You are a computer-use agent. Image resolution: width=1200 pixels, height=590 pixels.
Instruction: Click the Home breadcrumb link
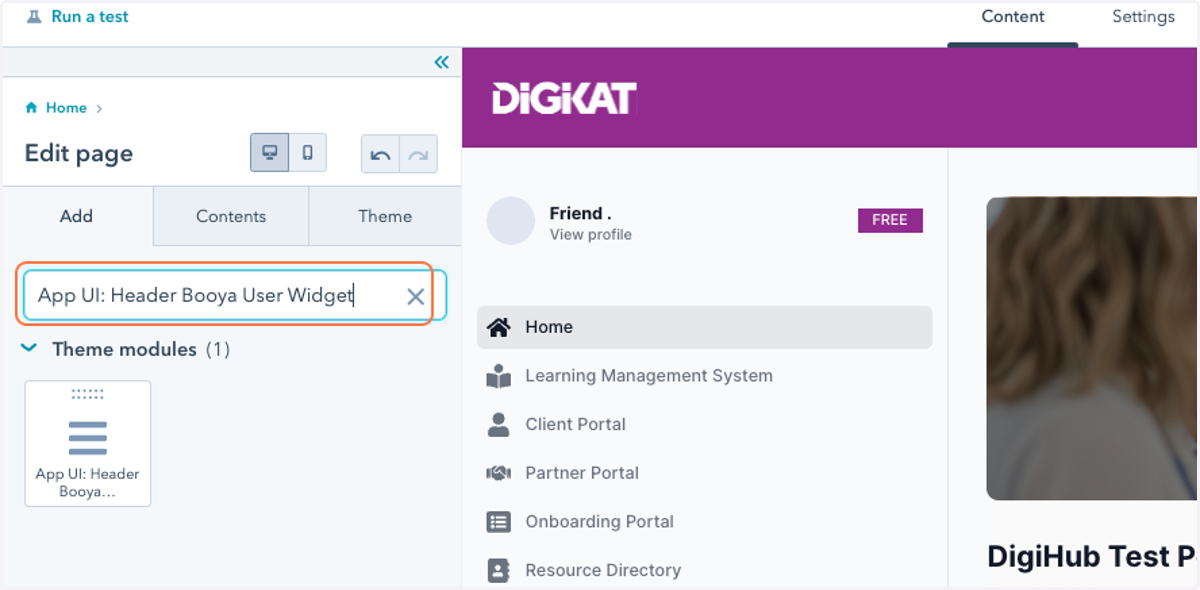coord(66,108)
